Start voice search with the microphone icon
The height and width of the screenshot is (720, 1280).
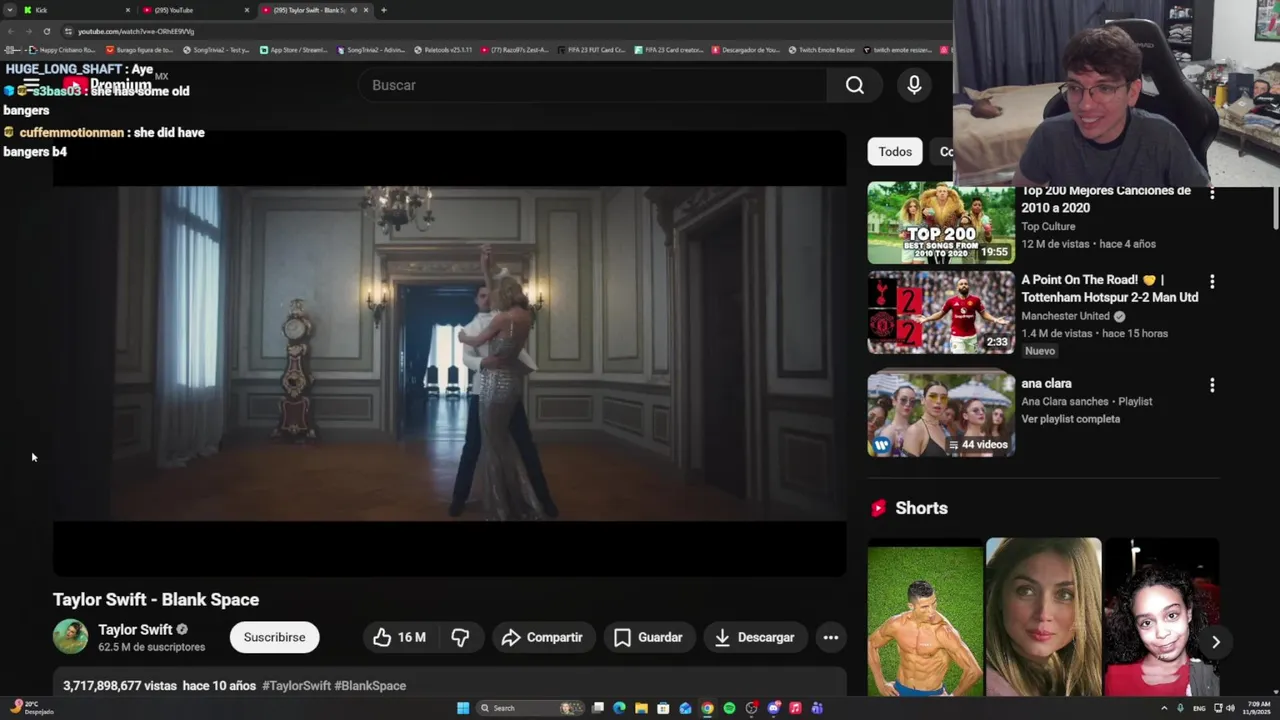(x=914, y=85)
